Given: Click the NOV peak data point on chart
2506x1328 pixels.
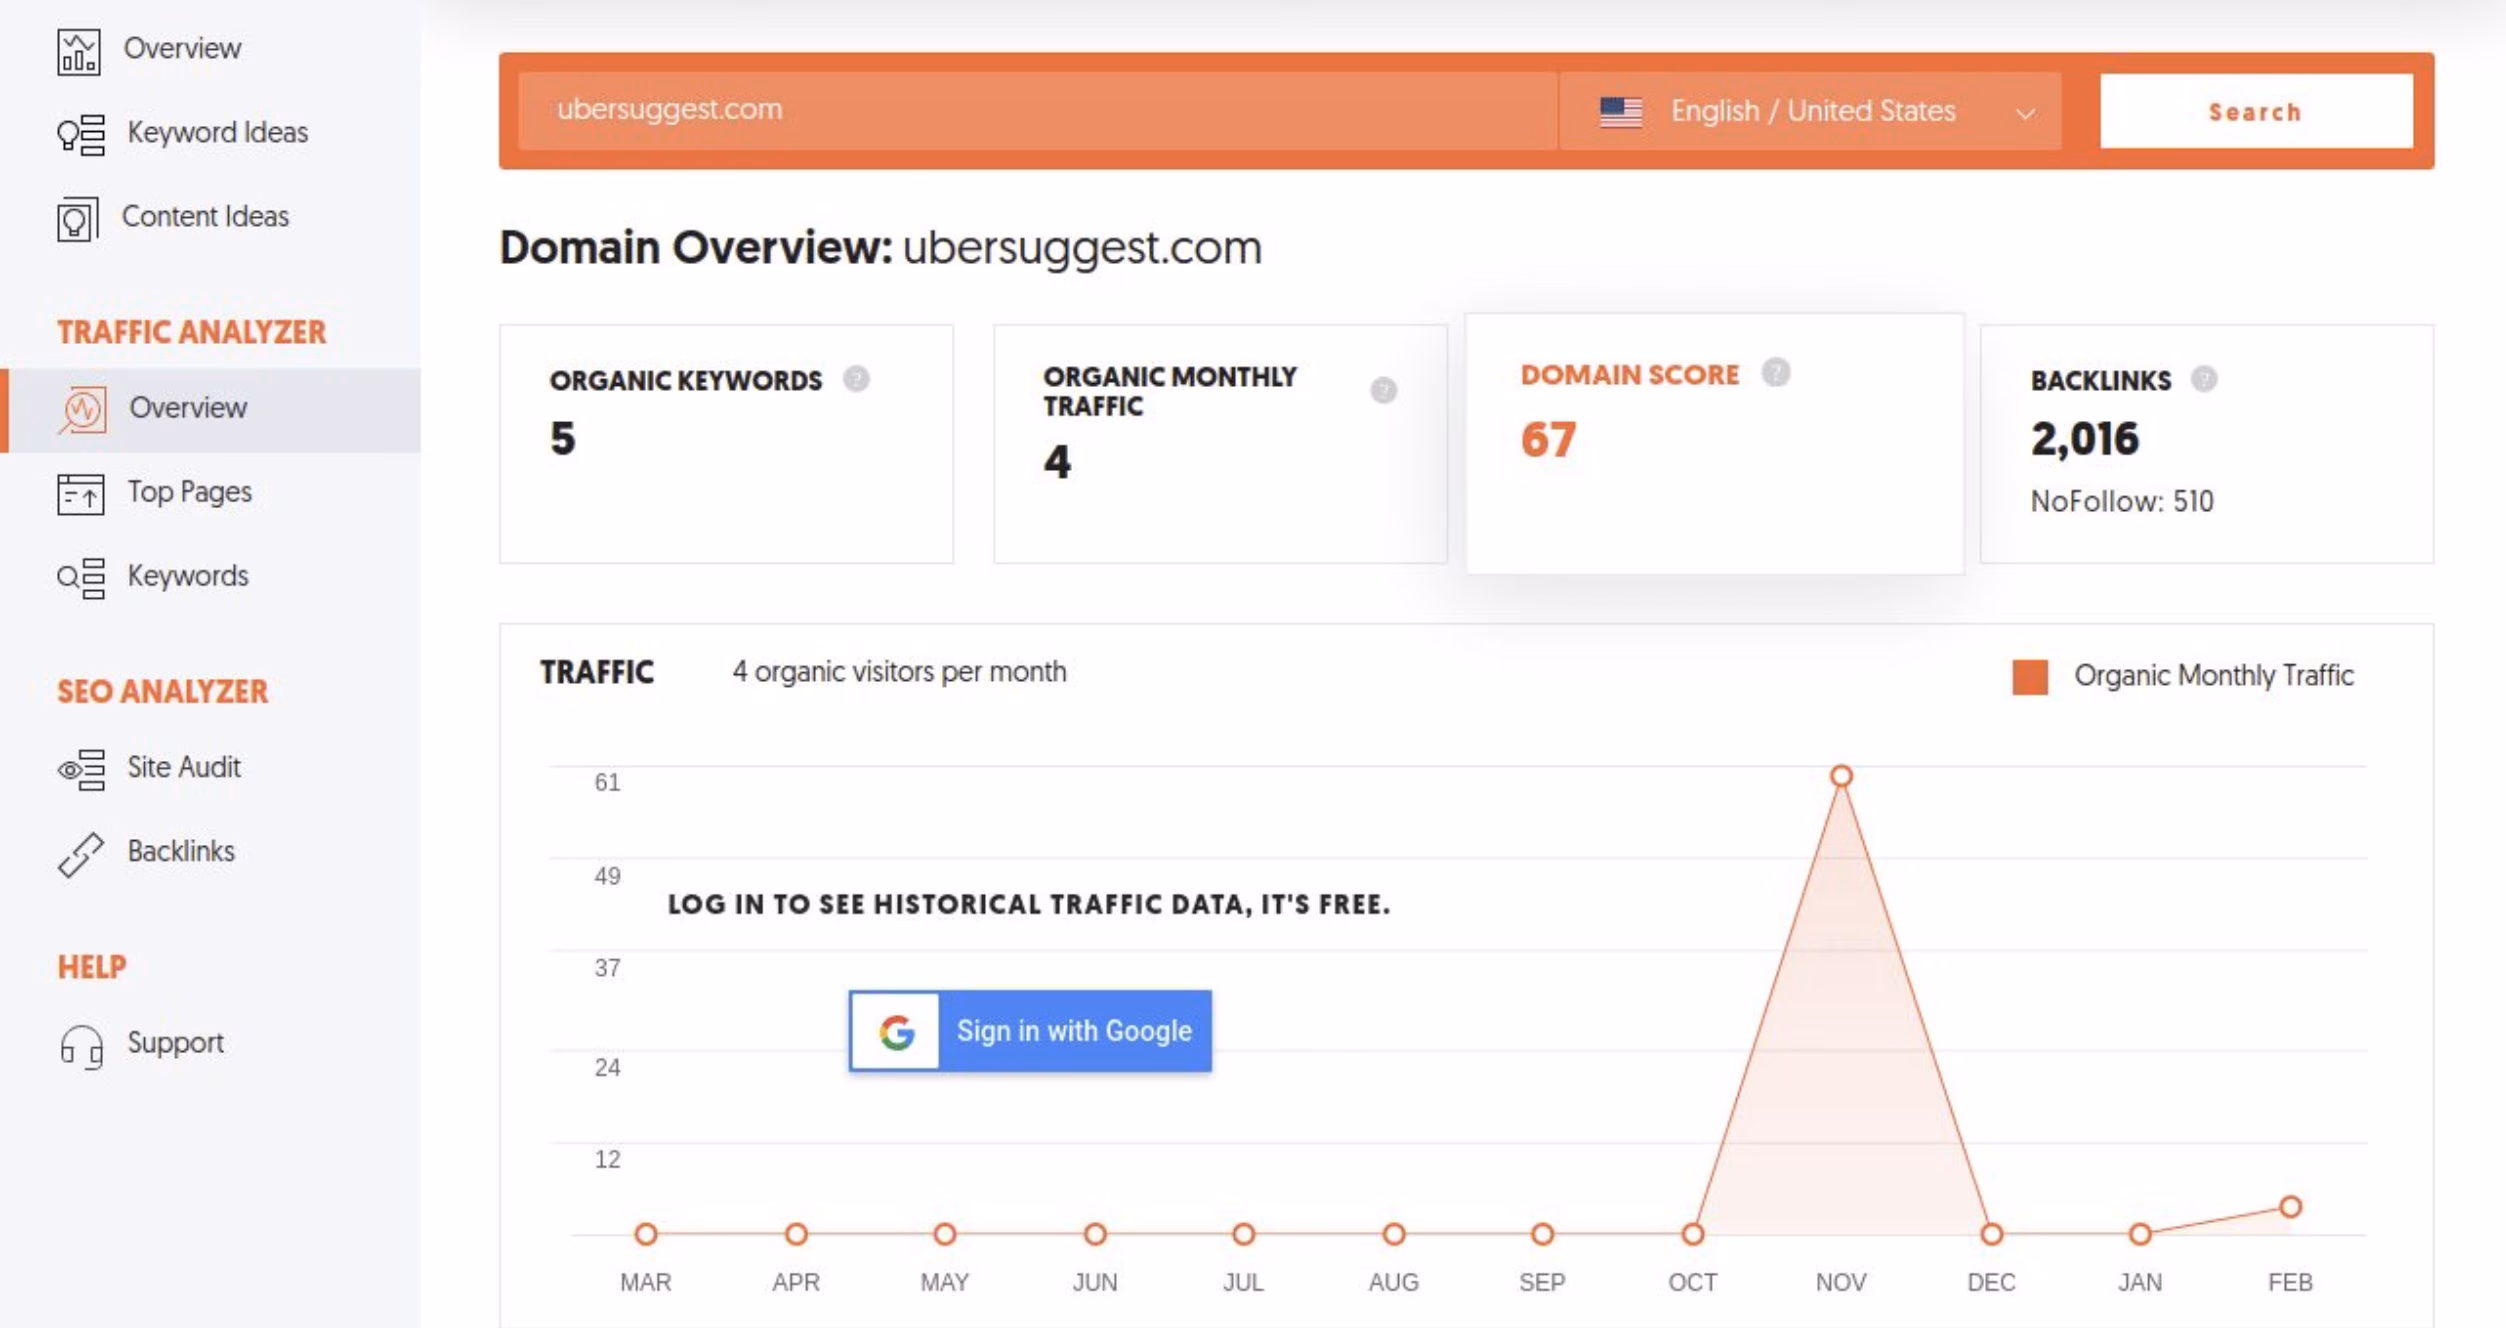Looking at the screenshot, I should tap(1841, 776).
